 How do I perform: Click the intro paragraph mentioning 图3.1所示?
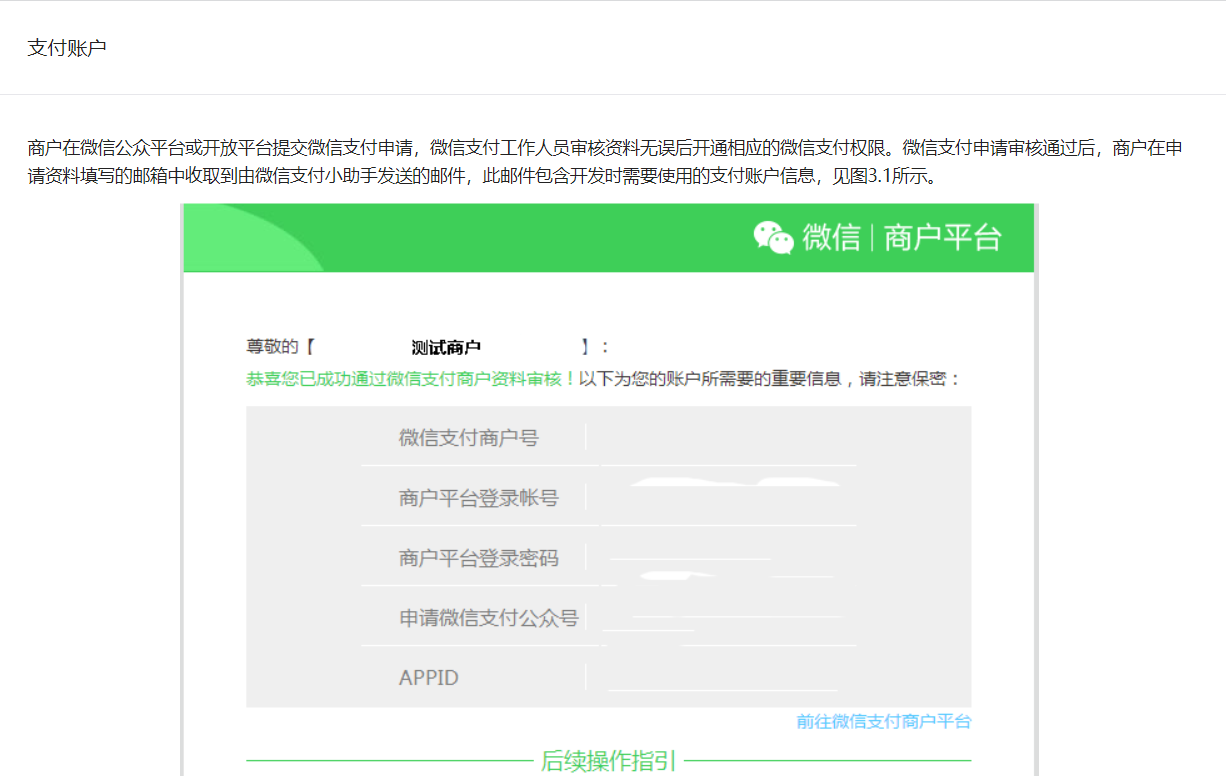606,161
